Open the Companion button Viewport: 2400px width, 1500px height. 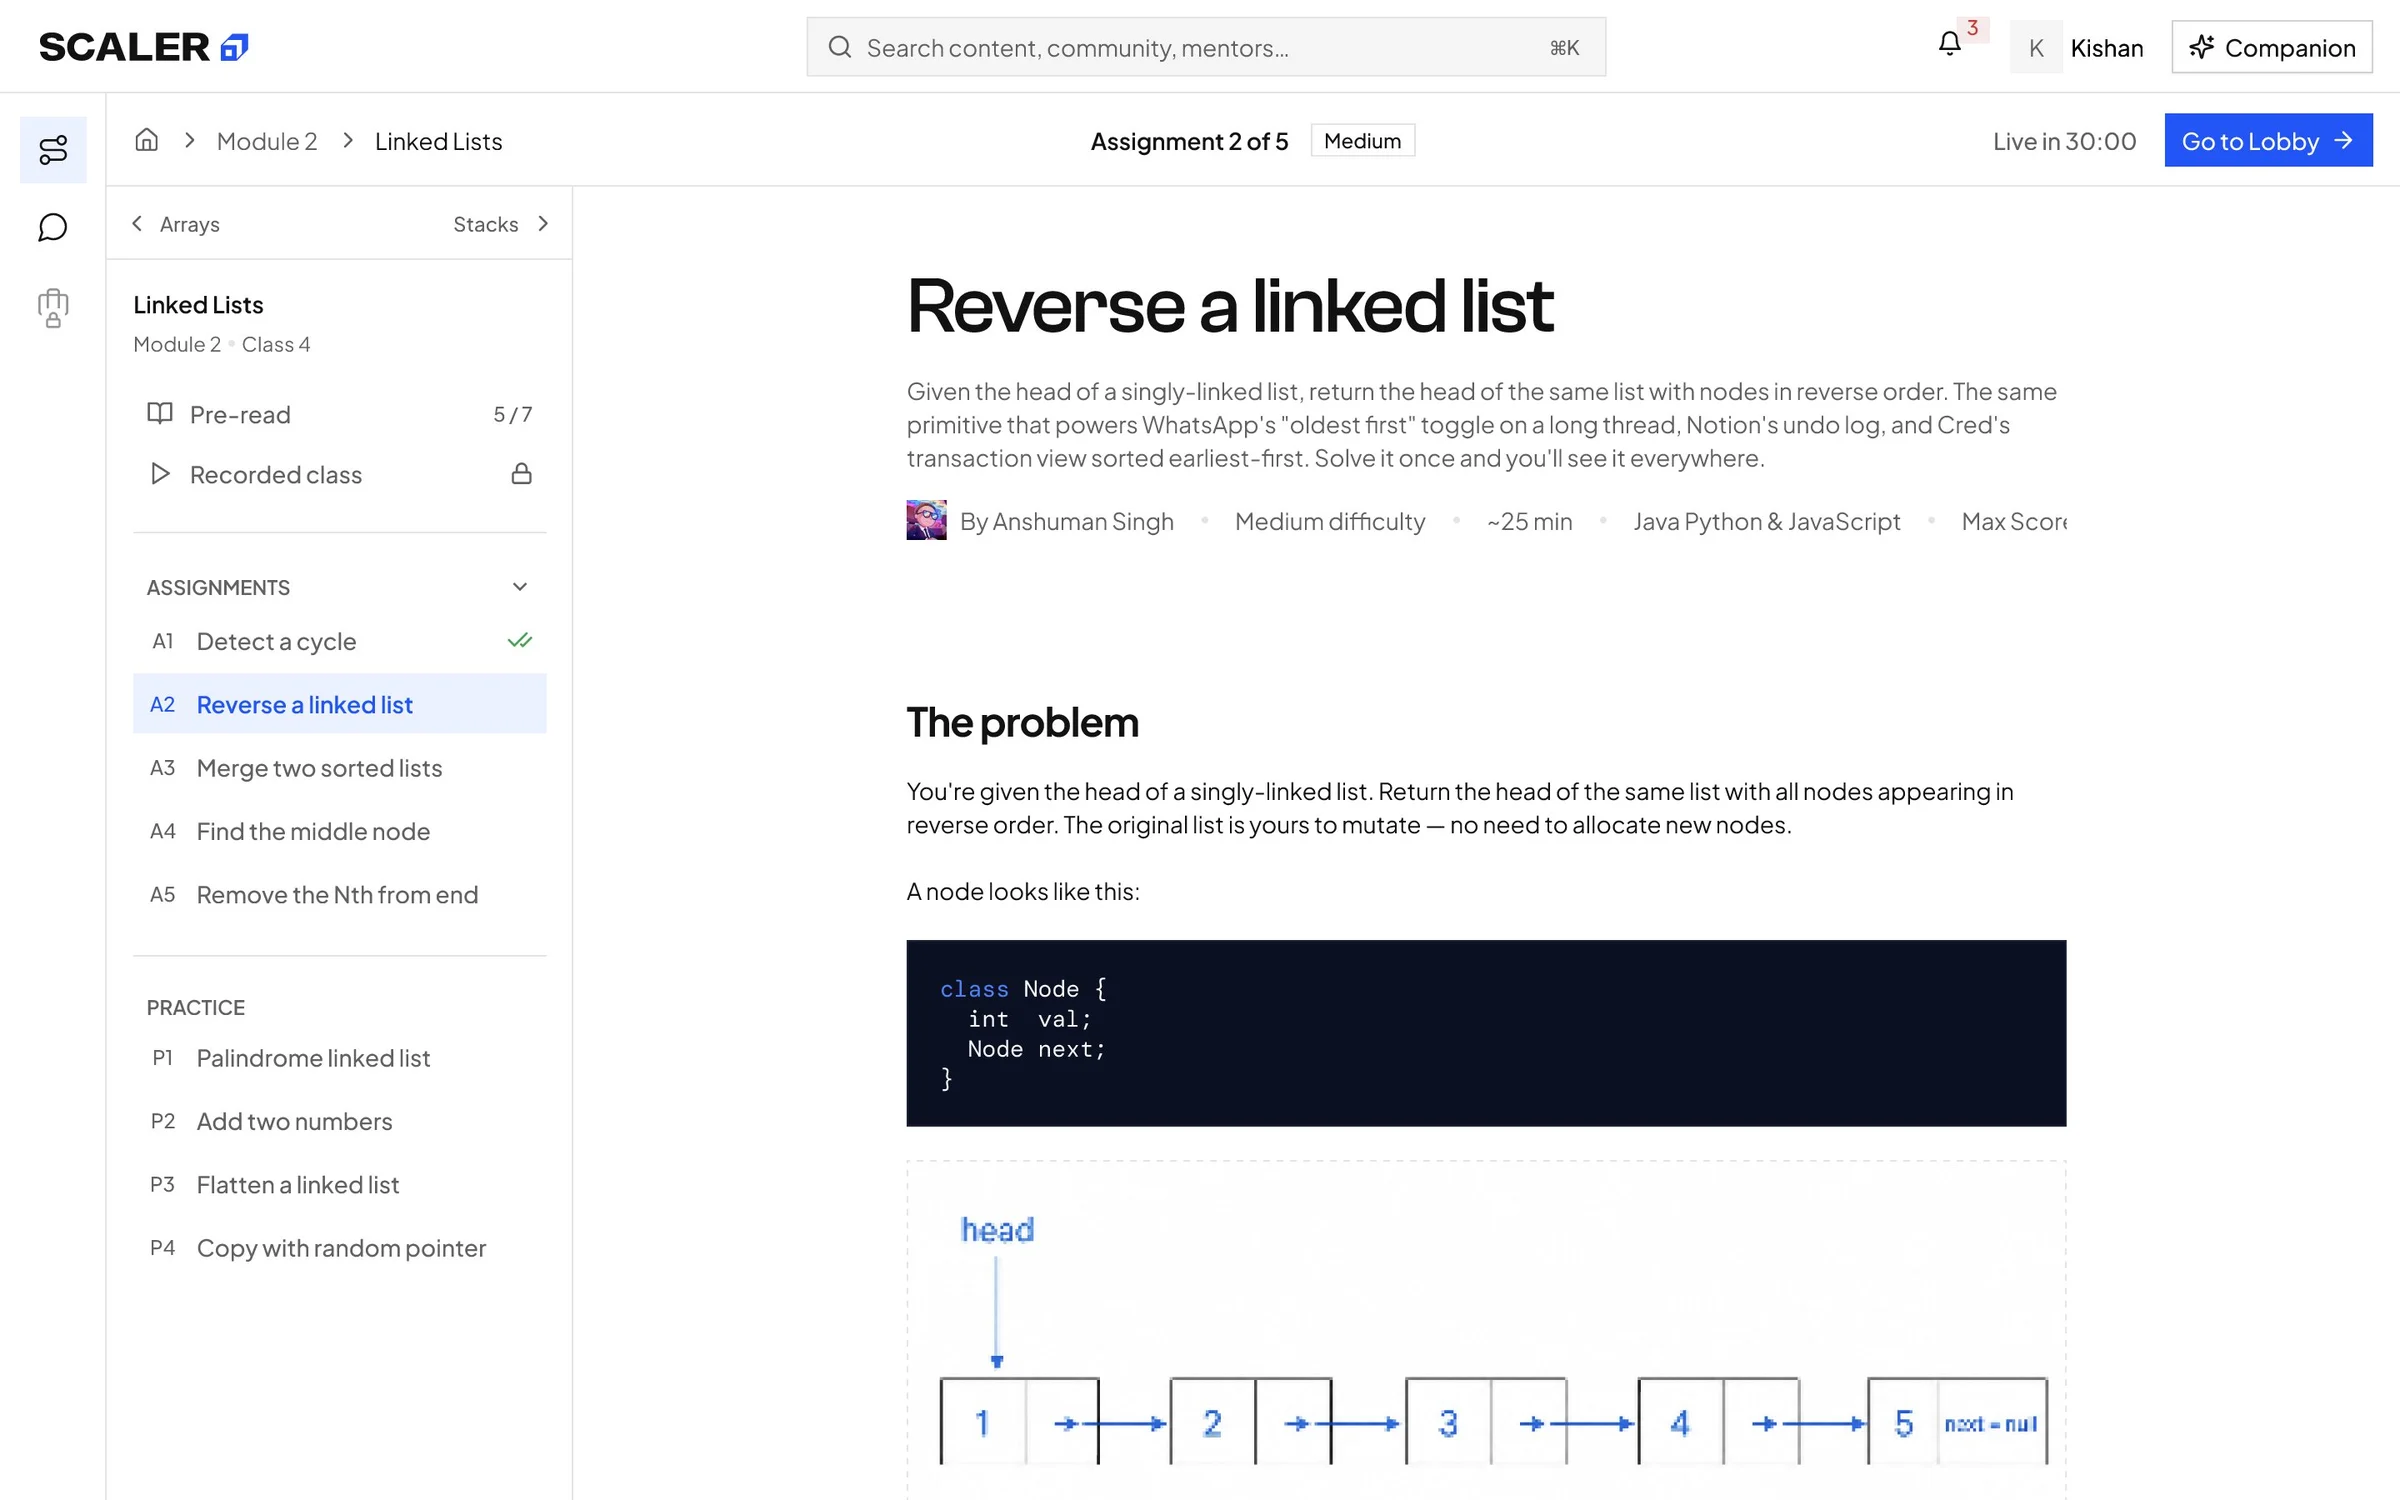(x=2272, y=47)
